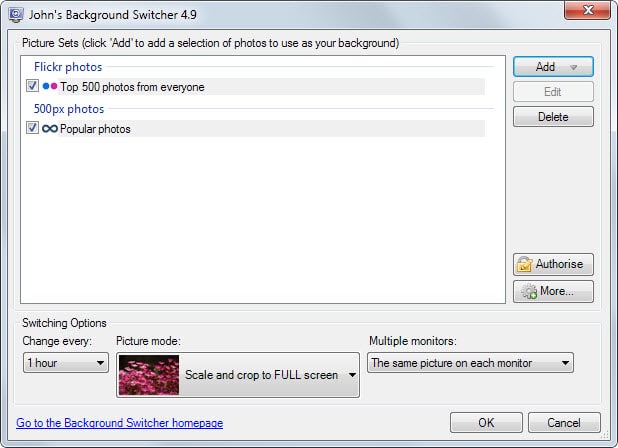The height and width of the screenshot is (448, 618).
Task: Click the Picture Sets instruction label
Action: pos(210,43)
